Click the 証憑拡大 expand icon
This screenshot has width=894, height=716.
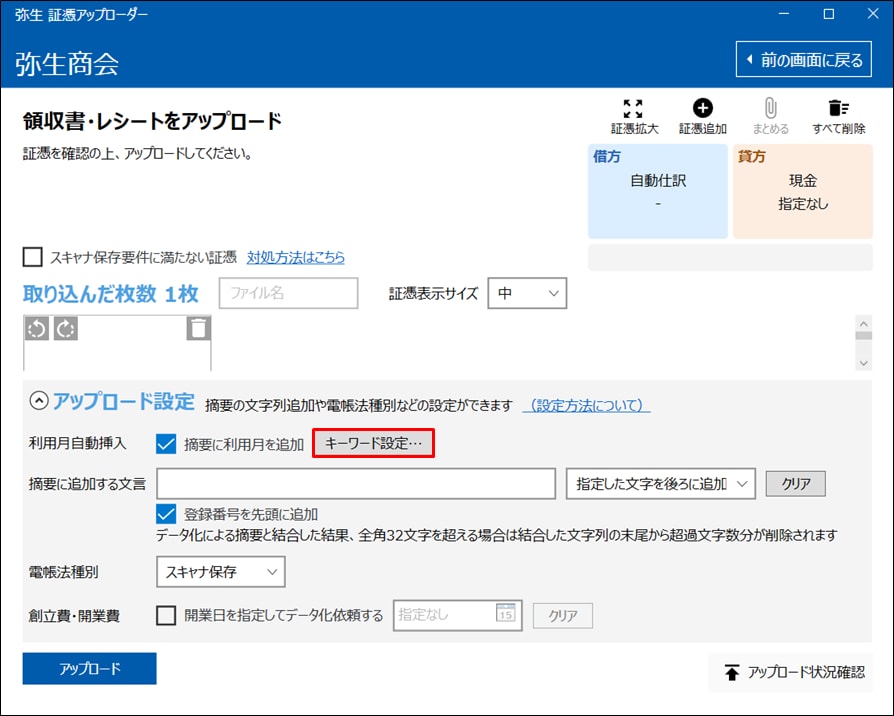pyautogui.click(x=634, y=109)
